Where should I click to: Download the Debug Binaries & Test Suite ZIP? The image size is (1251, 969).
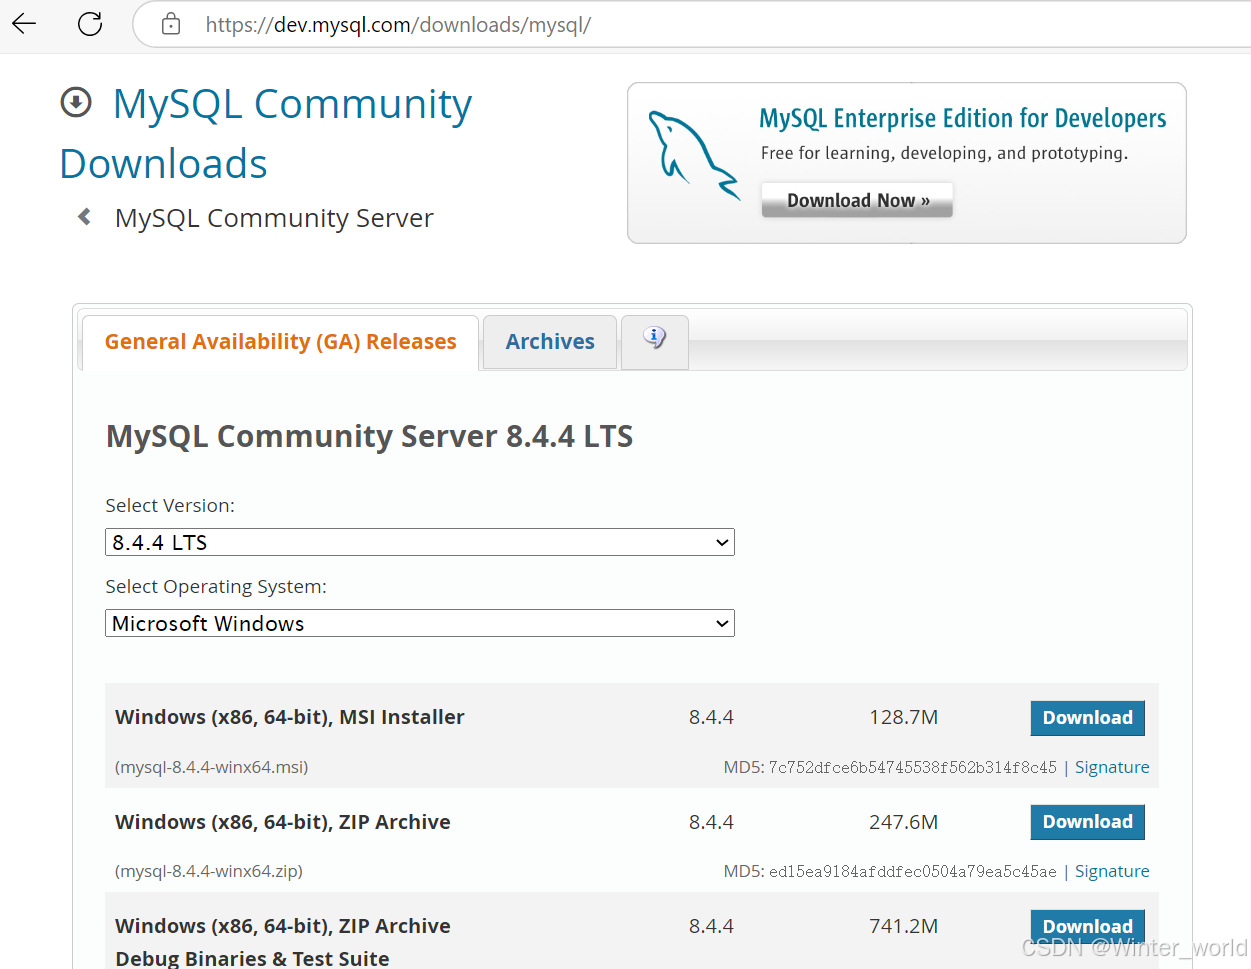pos(1087,926)
